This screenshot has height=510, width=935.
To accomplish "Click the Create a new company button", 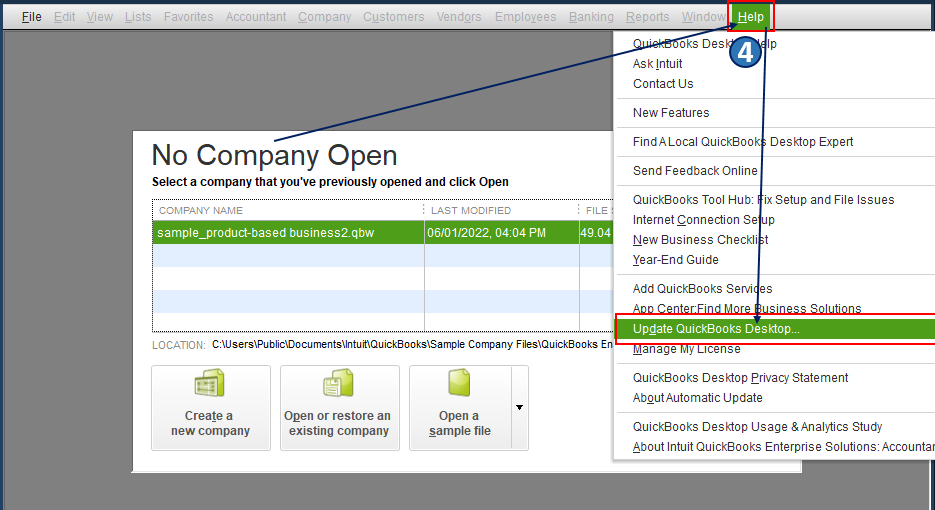I will tap(210, 408).
